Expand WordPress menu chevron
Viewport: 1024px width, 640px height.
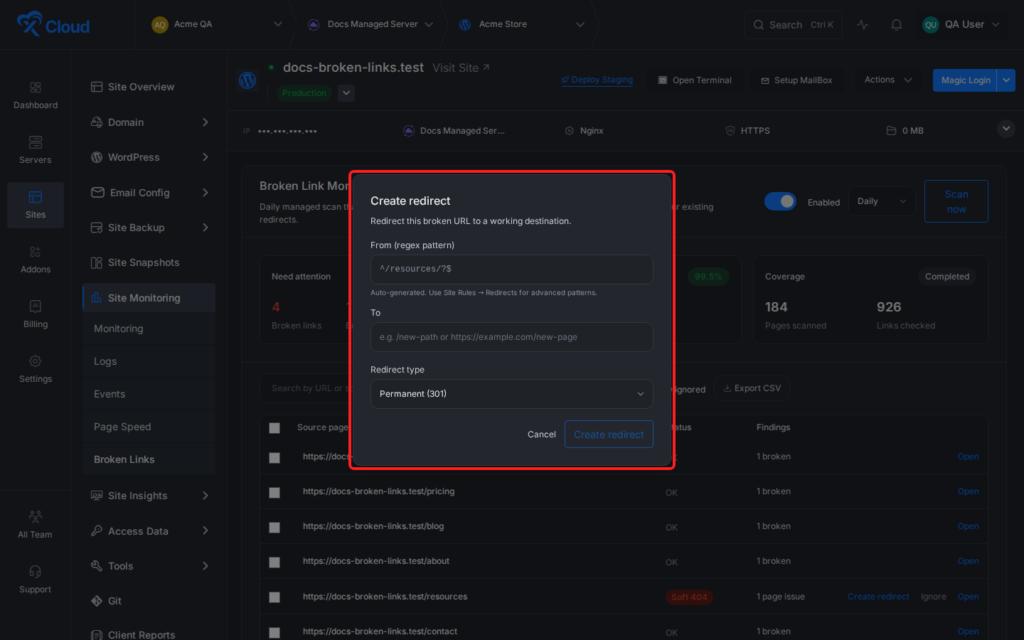coord(205,157)
